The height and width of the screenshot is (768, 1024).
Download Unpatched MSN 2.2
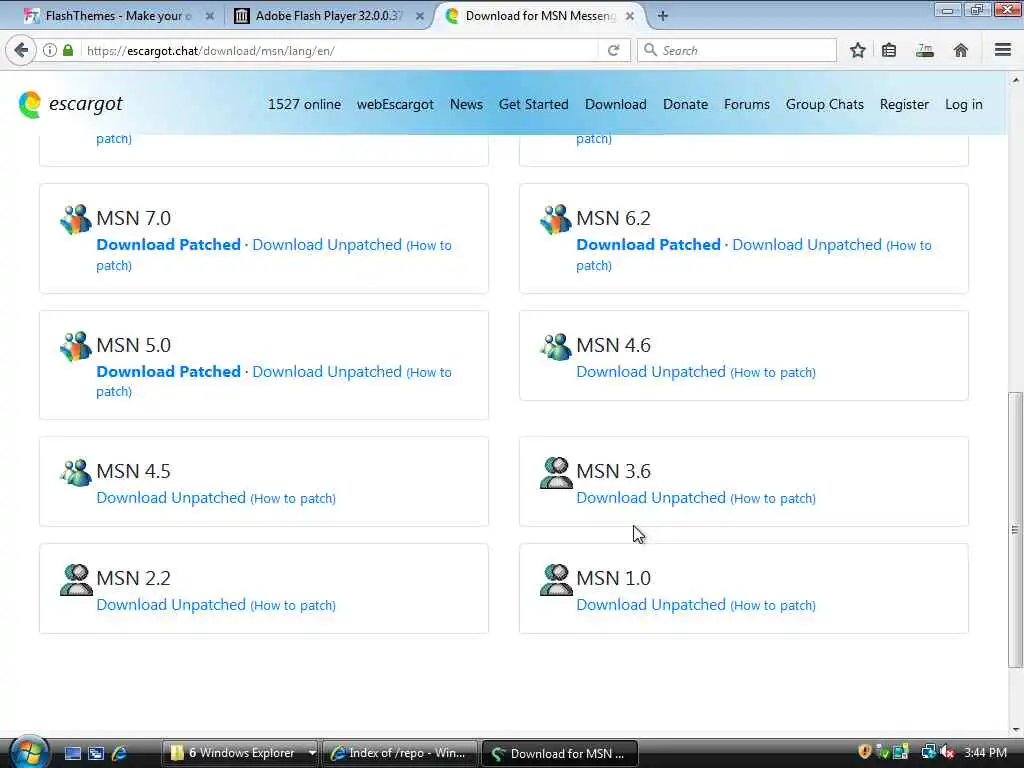pyautogui.click(x=171, y=604)
